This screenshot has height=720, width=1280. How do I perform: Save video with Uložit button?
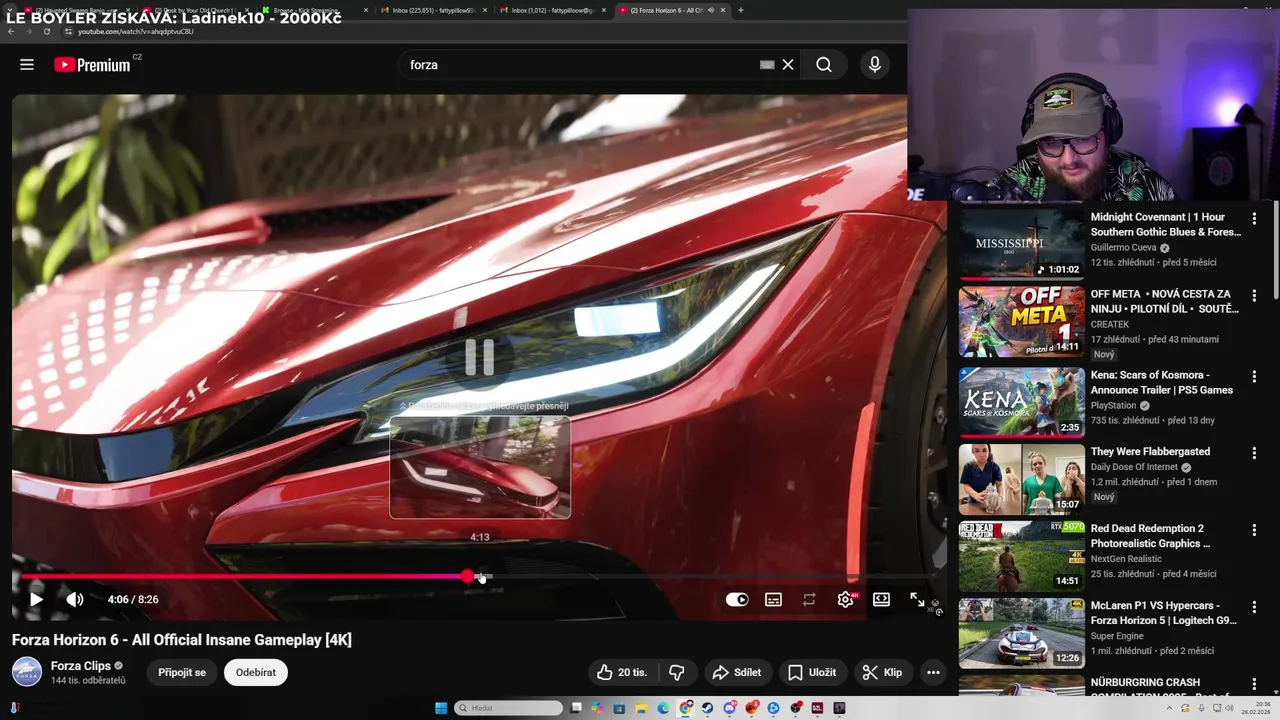[x=812, y=672]
